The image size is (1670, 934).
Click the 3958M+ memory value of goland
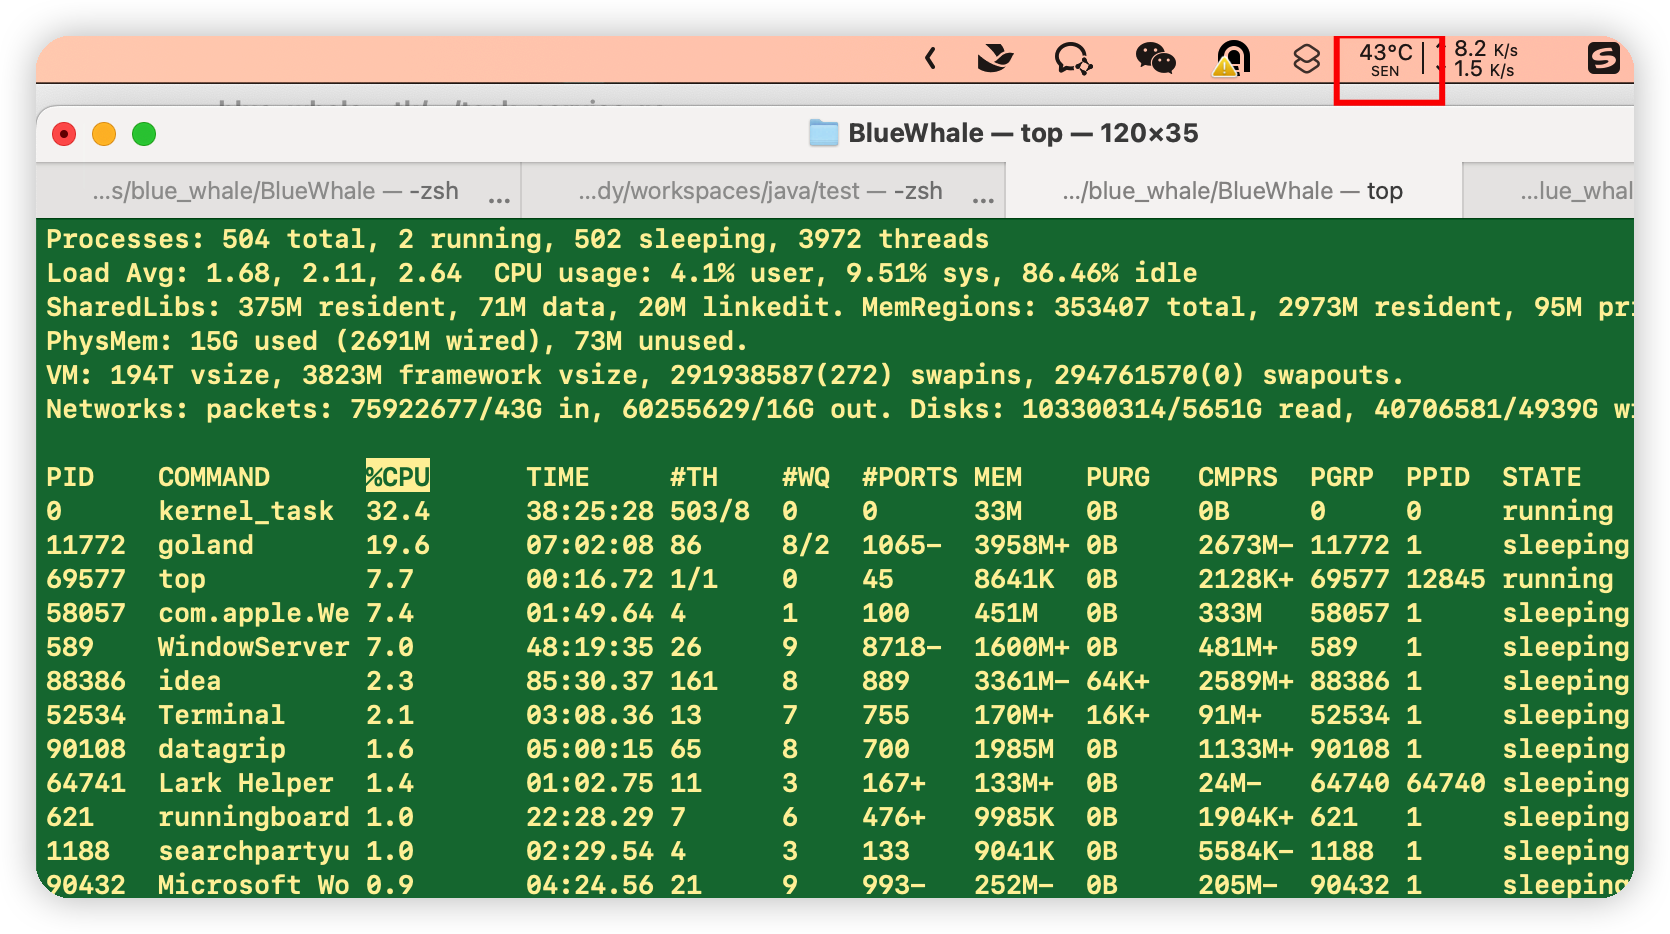point(1022,545)
